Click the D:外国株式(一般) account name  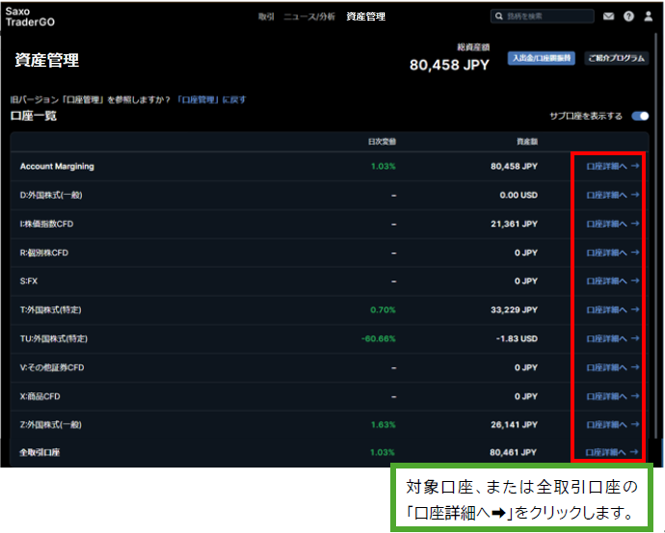[x=51, y=195]
